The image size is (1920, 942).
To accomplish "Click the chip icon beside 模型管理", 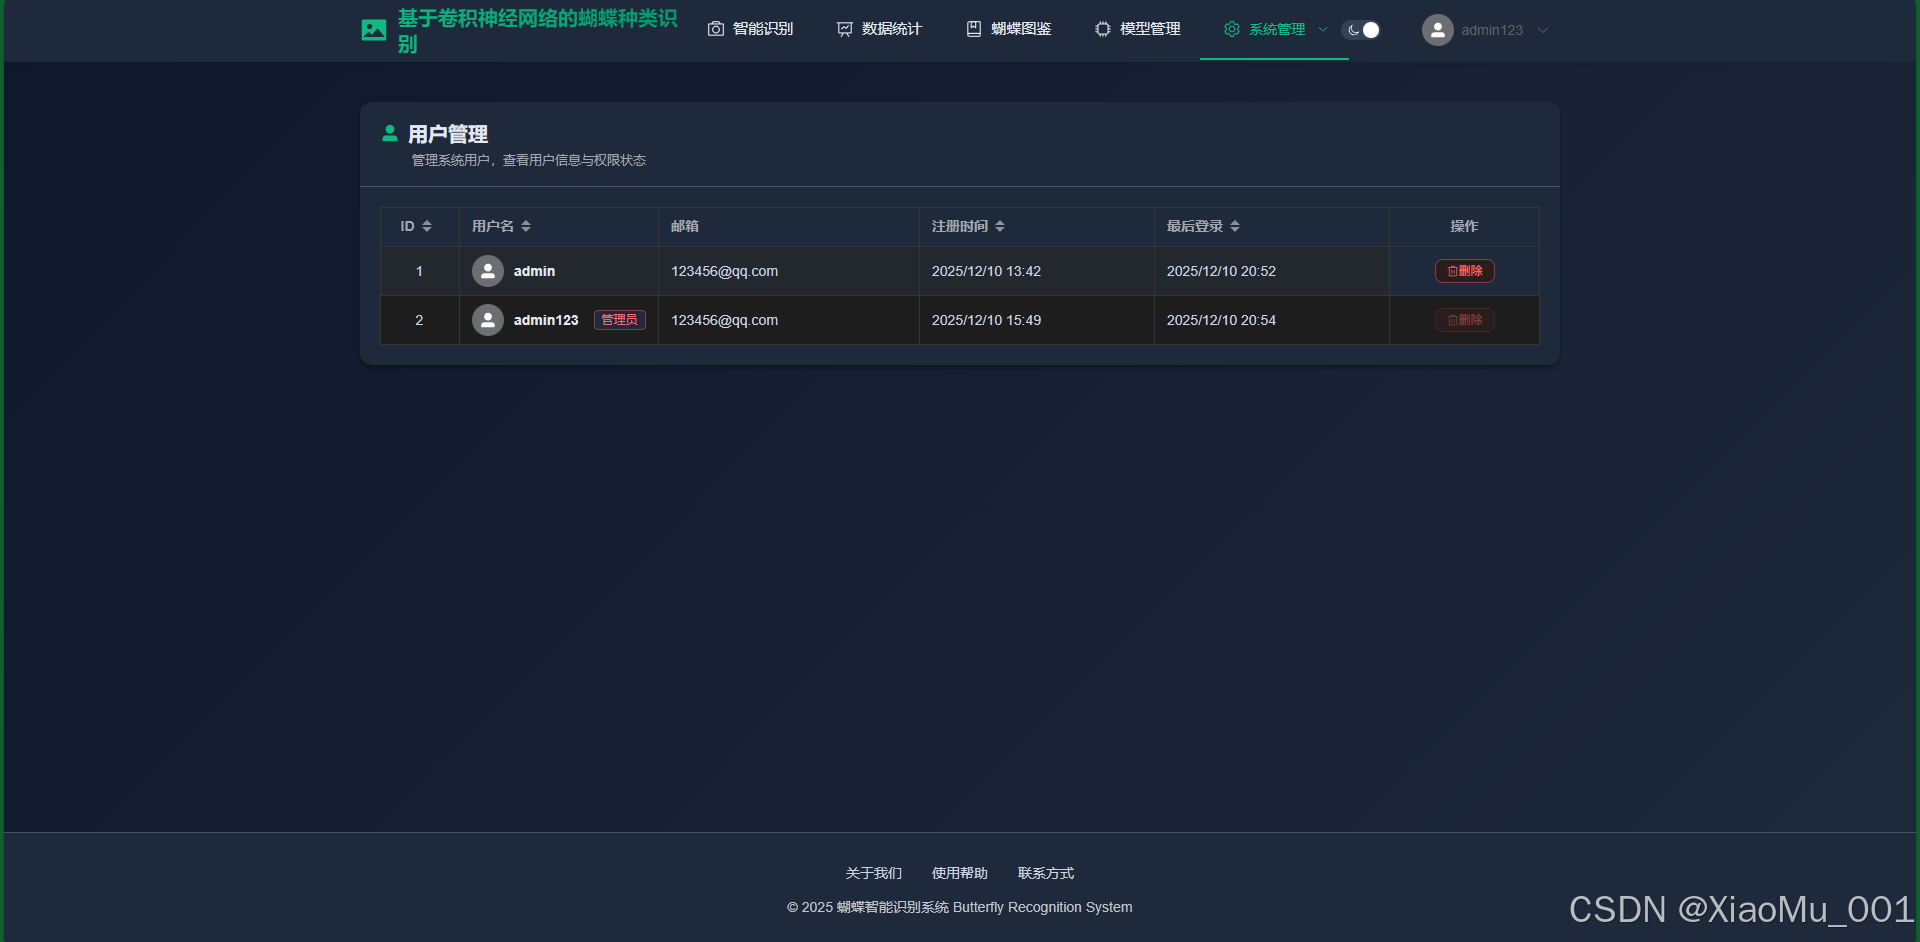I will click(x=1103, y=29).
